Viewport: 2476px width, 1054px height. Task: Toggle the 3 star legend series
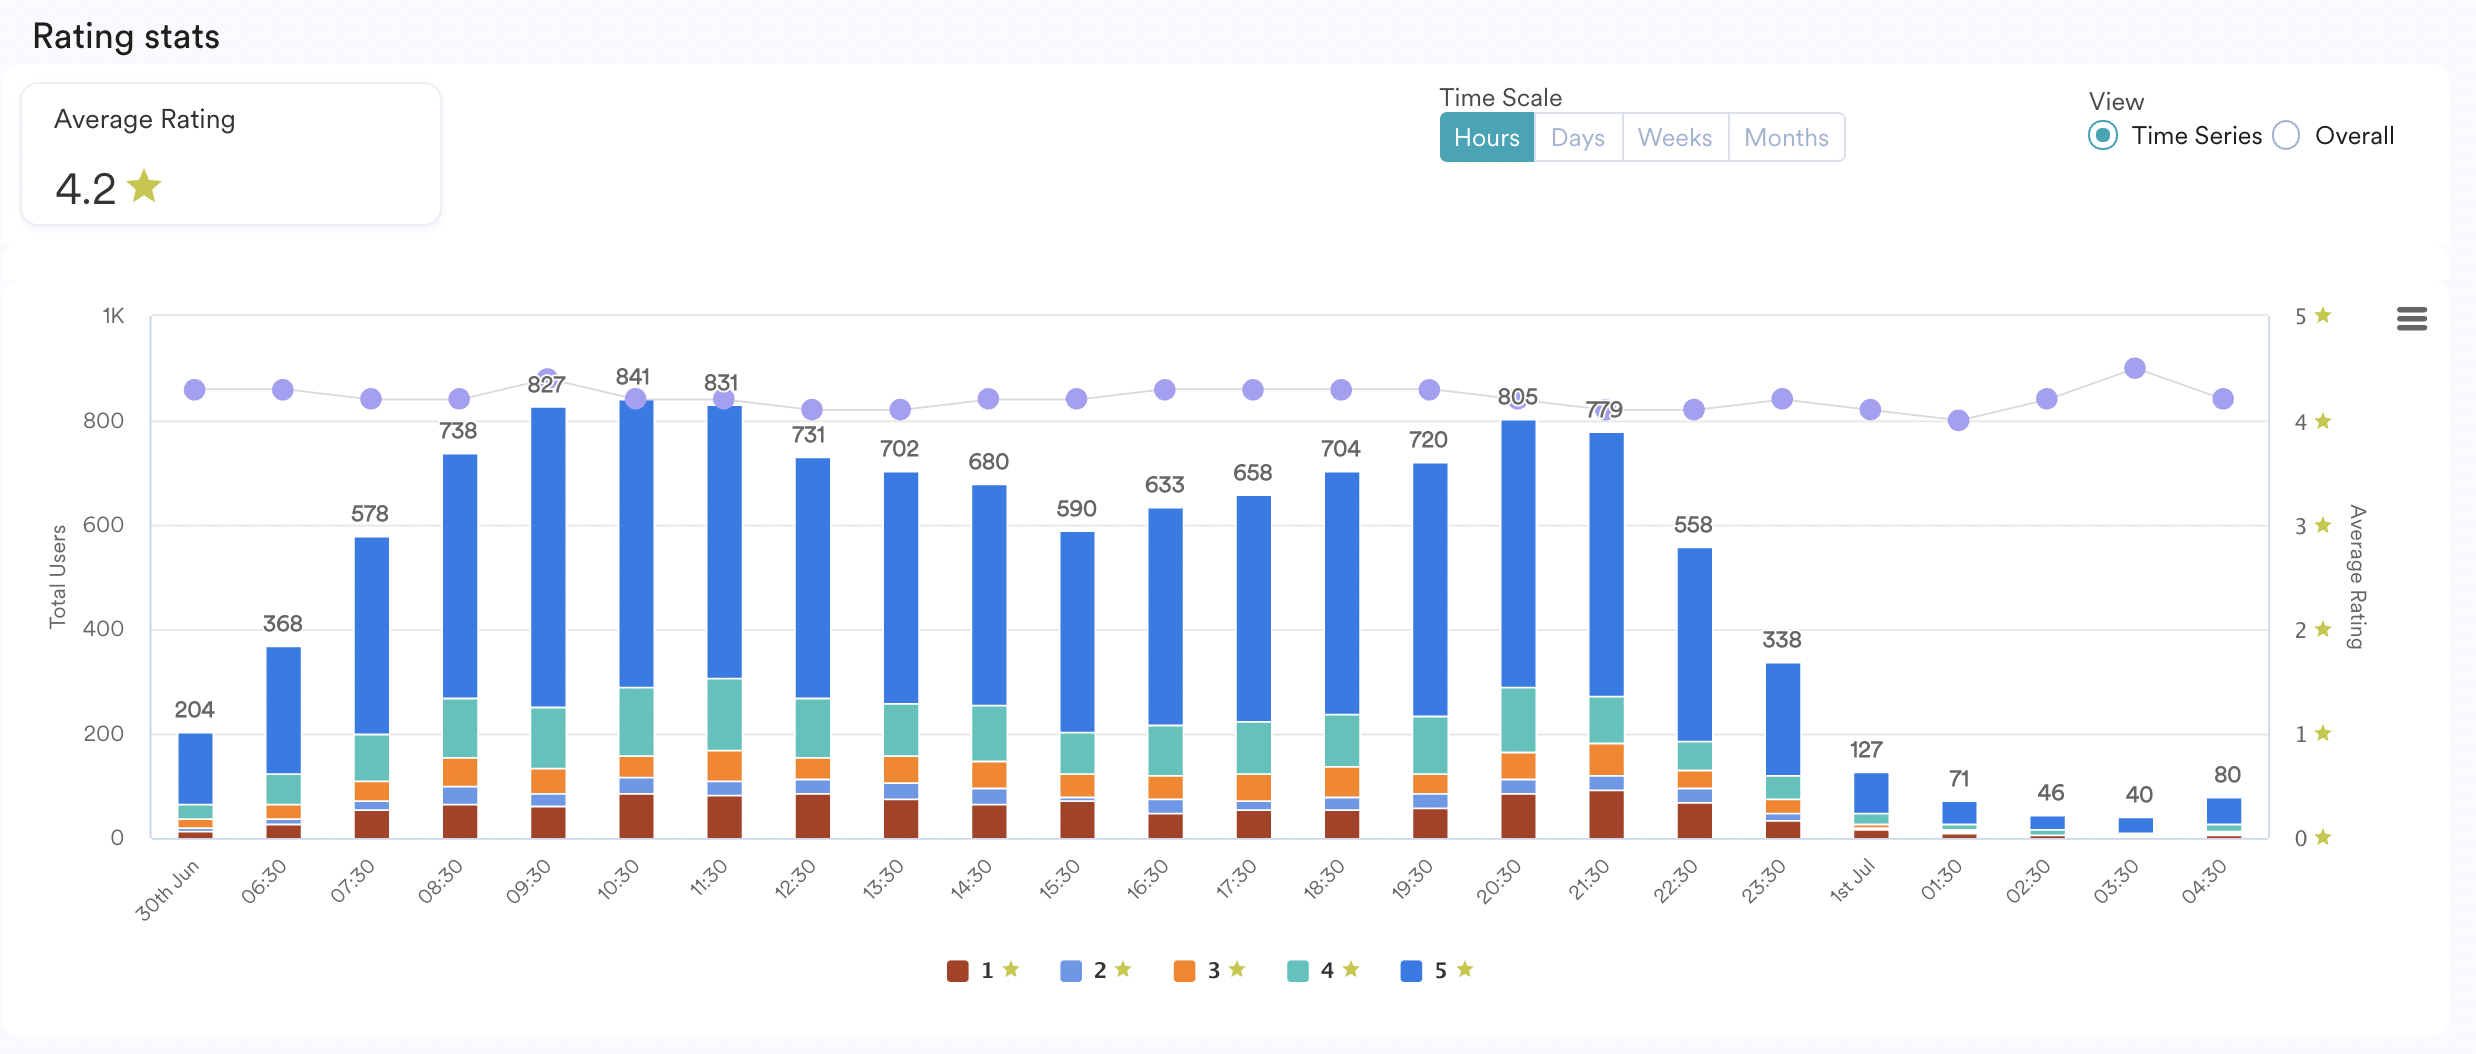pyautogui.click(x=1210, y=971)
